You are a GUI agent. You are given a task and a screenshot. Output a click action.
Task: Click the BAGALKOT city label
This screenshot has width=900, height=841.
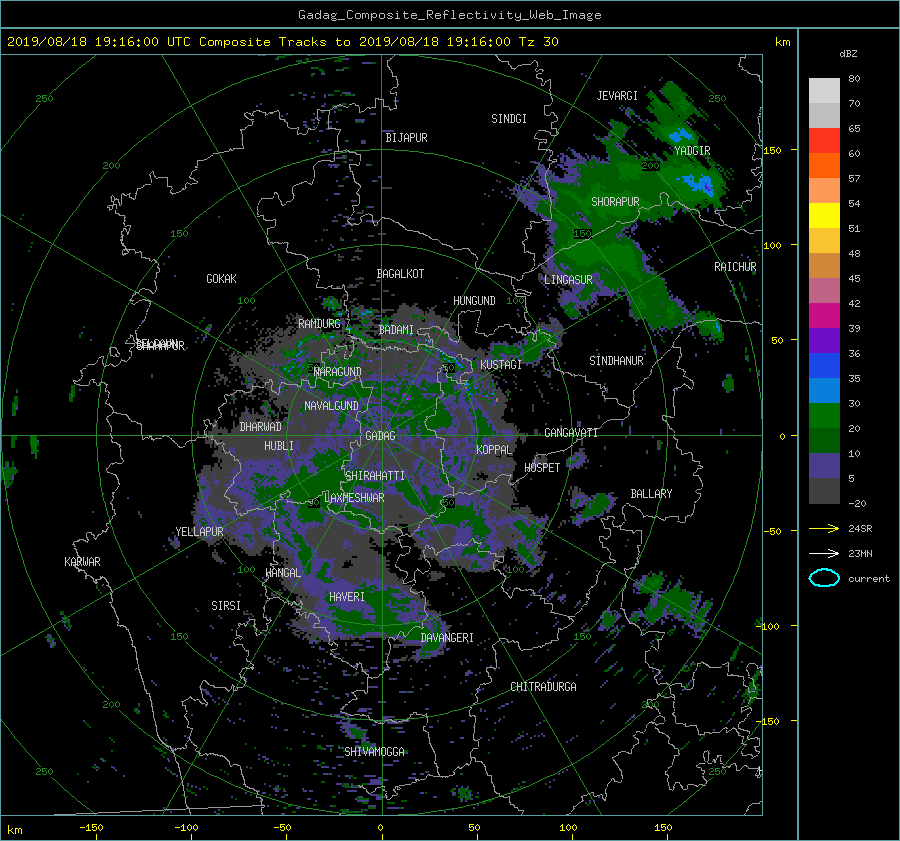point(400,274)
